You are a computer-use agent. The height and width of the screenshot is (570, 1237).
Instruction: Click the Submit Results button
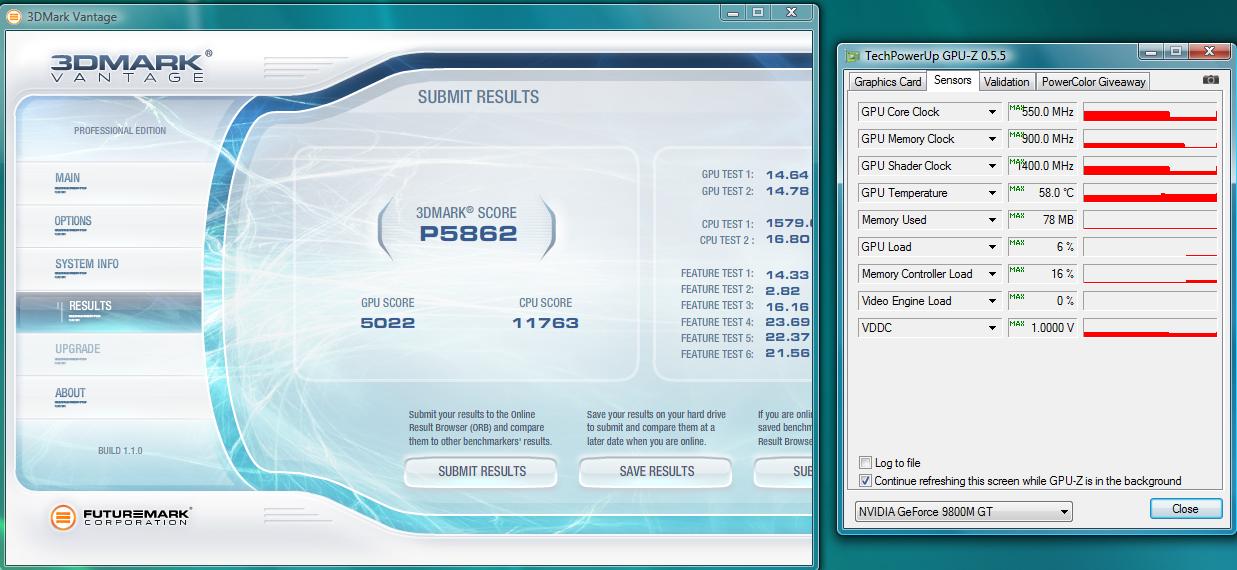click(x=481, y=471)
